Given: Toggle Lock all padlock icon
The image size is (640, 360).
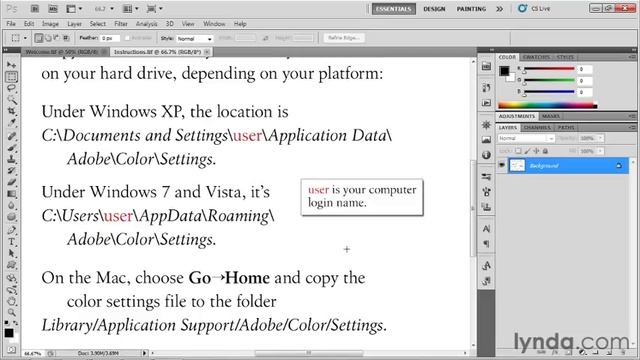Looking at the screenshot, I should 545,151.
